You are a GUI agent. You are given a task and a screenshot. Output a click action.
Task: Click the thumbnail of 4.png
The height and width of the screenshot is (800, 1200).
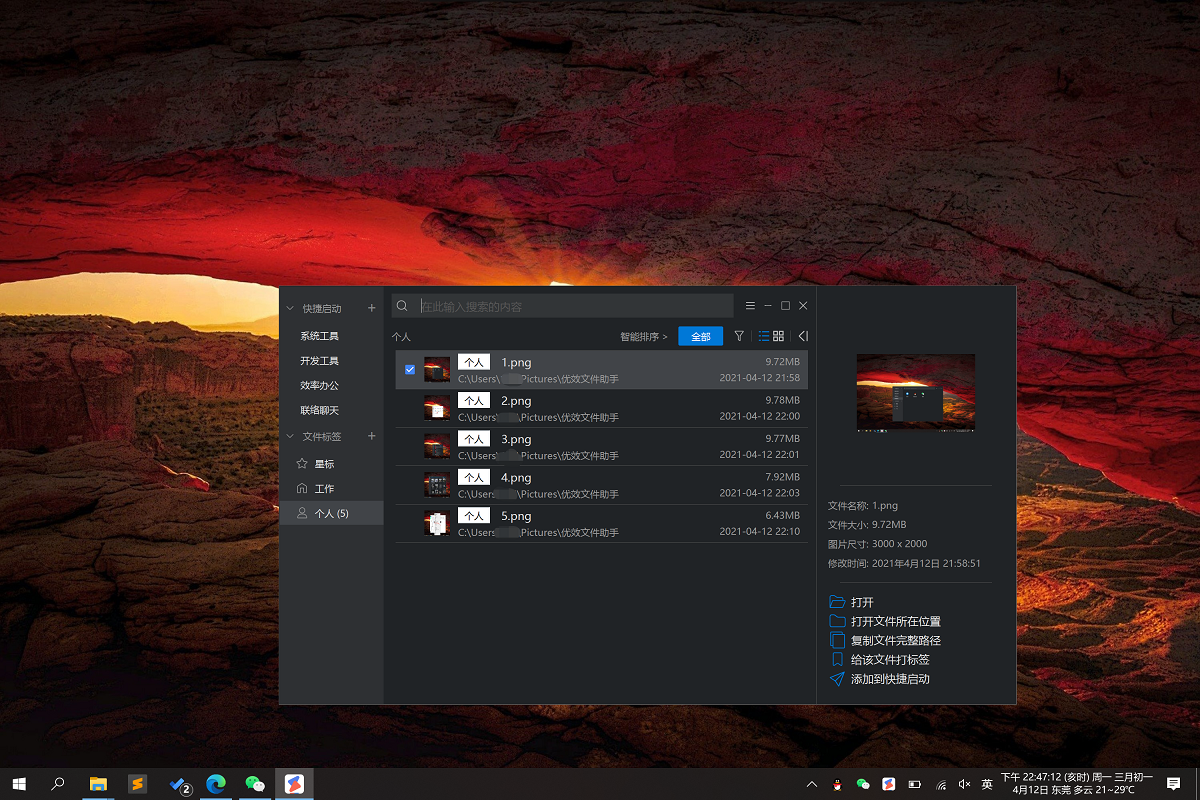437,485
